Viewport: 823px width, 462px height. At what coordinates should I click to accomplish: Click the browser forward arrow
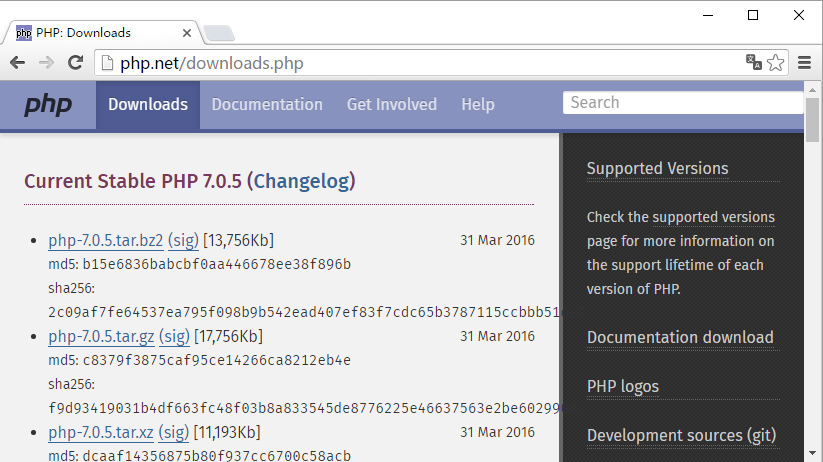tap(46, 63)
